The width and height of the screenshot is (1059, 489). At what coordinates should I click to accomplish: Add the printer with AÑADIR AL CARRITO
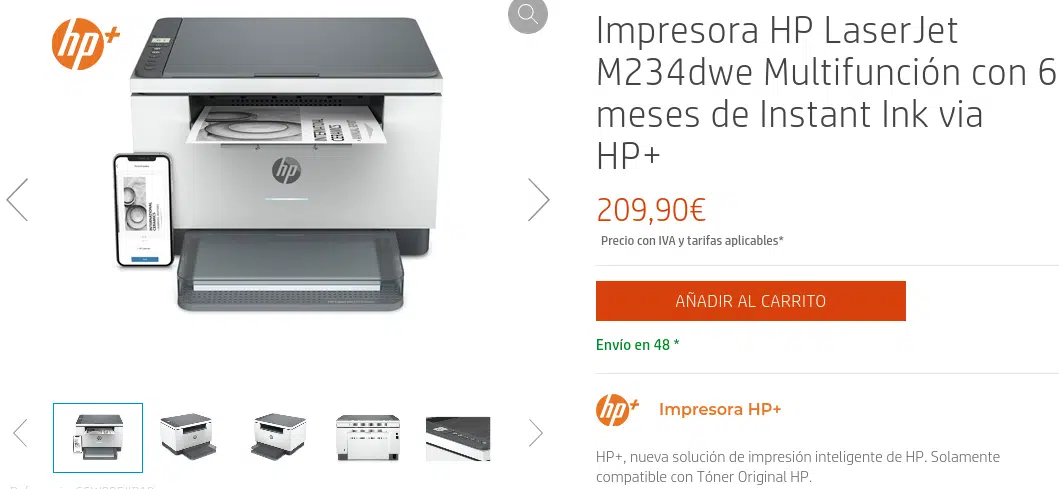coord(750,301)
